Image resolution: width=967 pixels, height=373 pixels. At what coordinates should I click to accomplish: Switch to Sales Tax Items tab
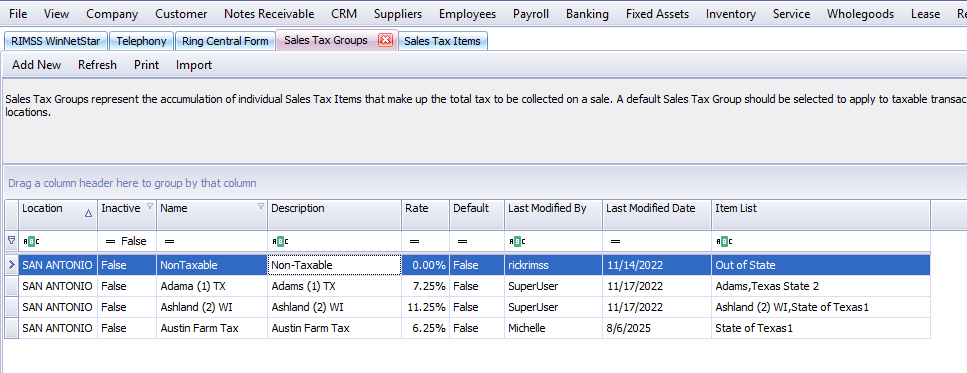pyautogui.click(x=442, y=41)
